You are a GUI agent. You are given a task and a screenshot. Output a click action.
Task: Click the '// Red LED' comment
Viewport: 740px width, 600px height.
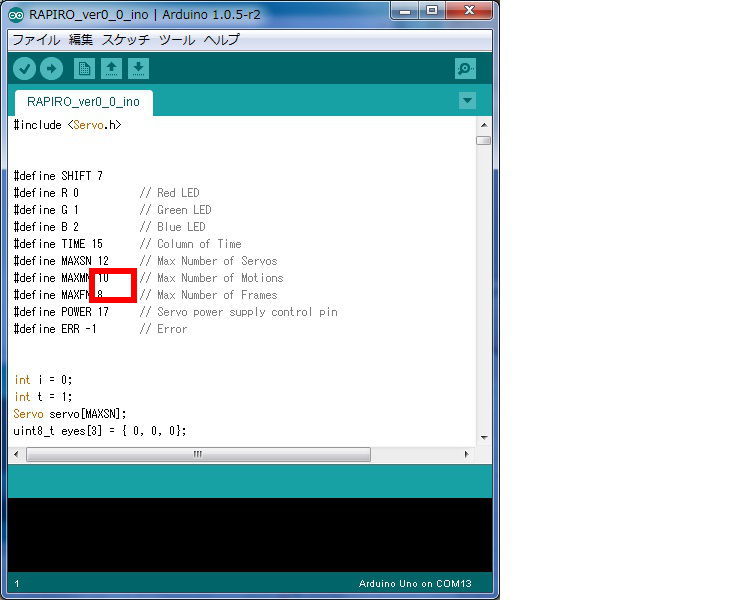click(x=169, y=193)
